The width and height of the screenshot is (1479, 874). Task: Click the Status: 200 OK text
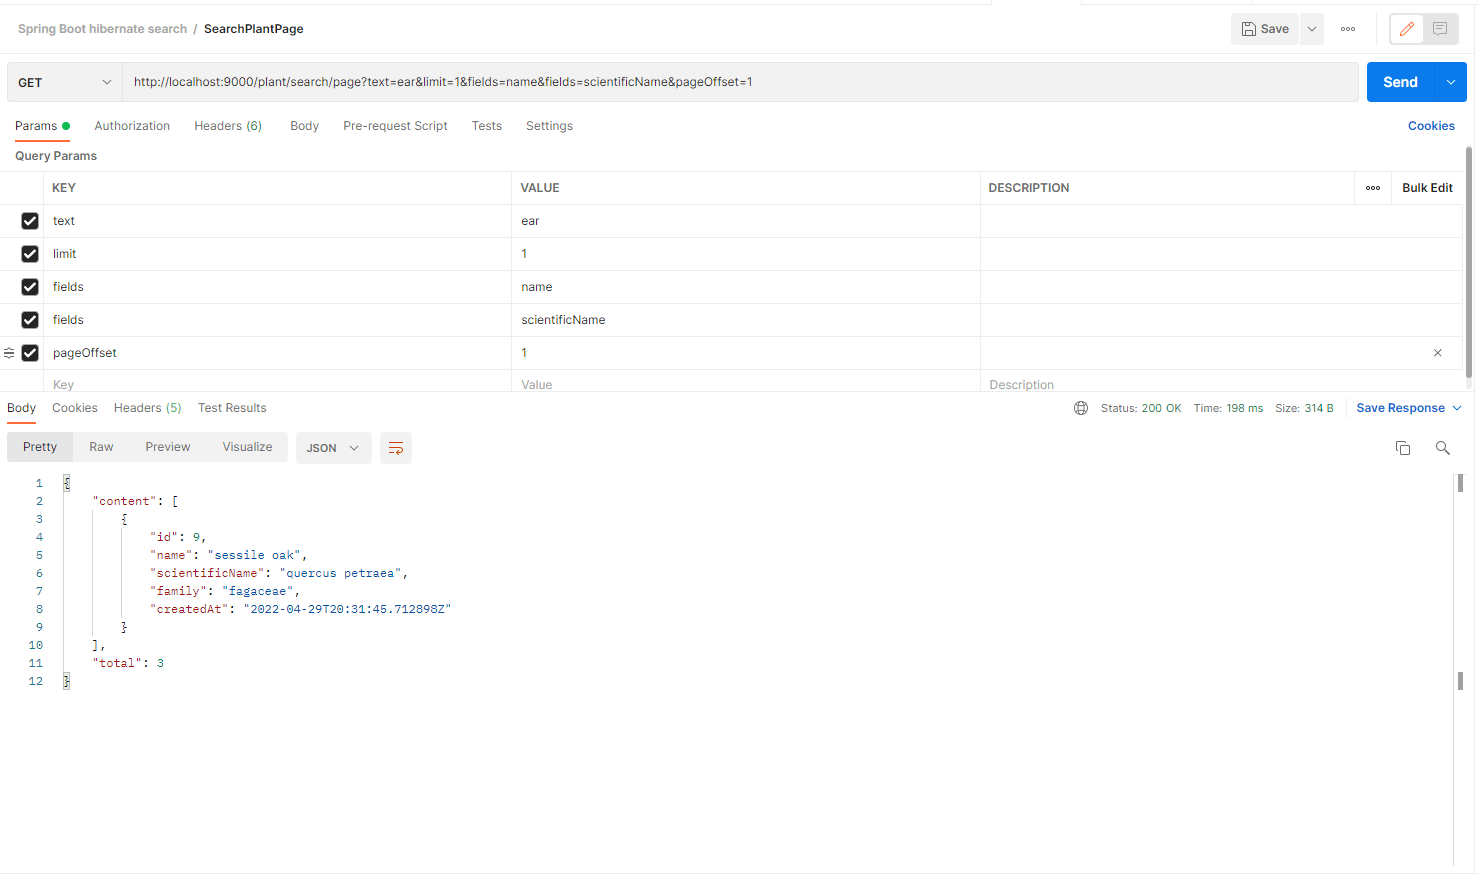point(1141,408)
